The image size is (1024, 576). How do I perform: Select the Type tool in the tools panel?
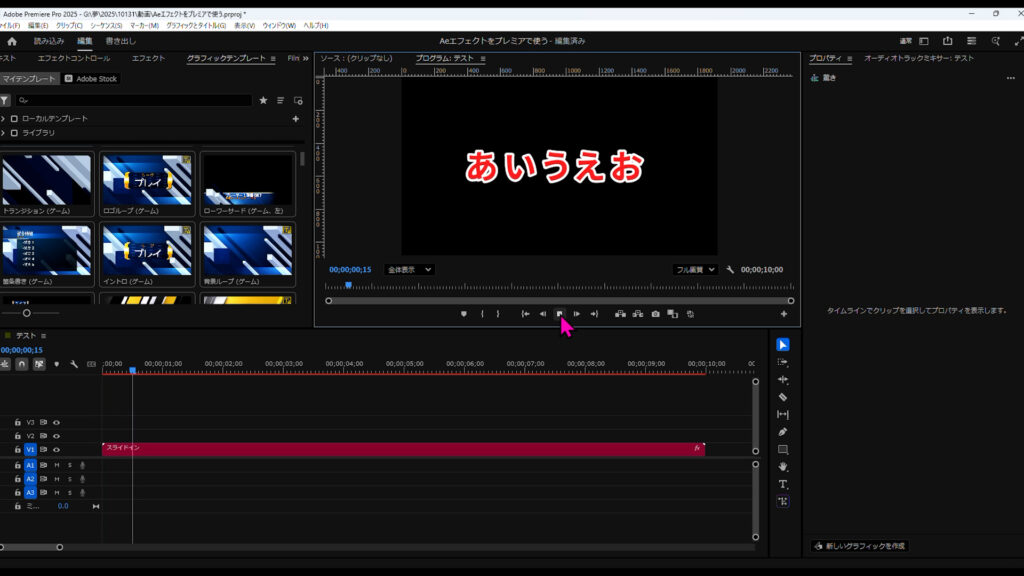click(783, 484)
